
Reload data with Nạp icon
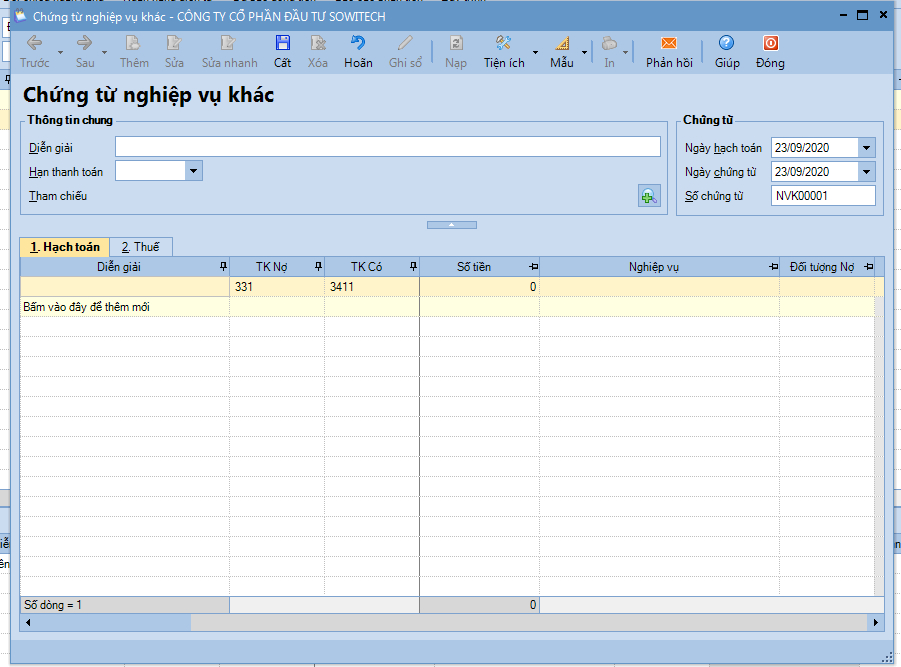click(456, 43)
